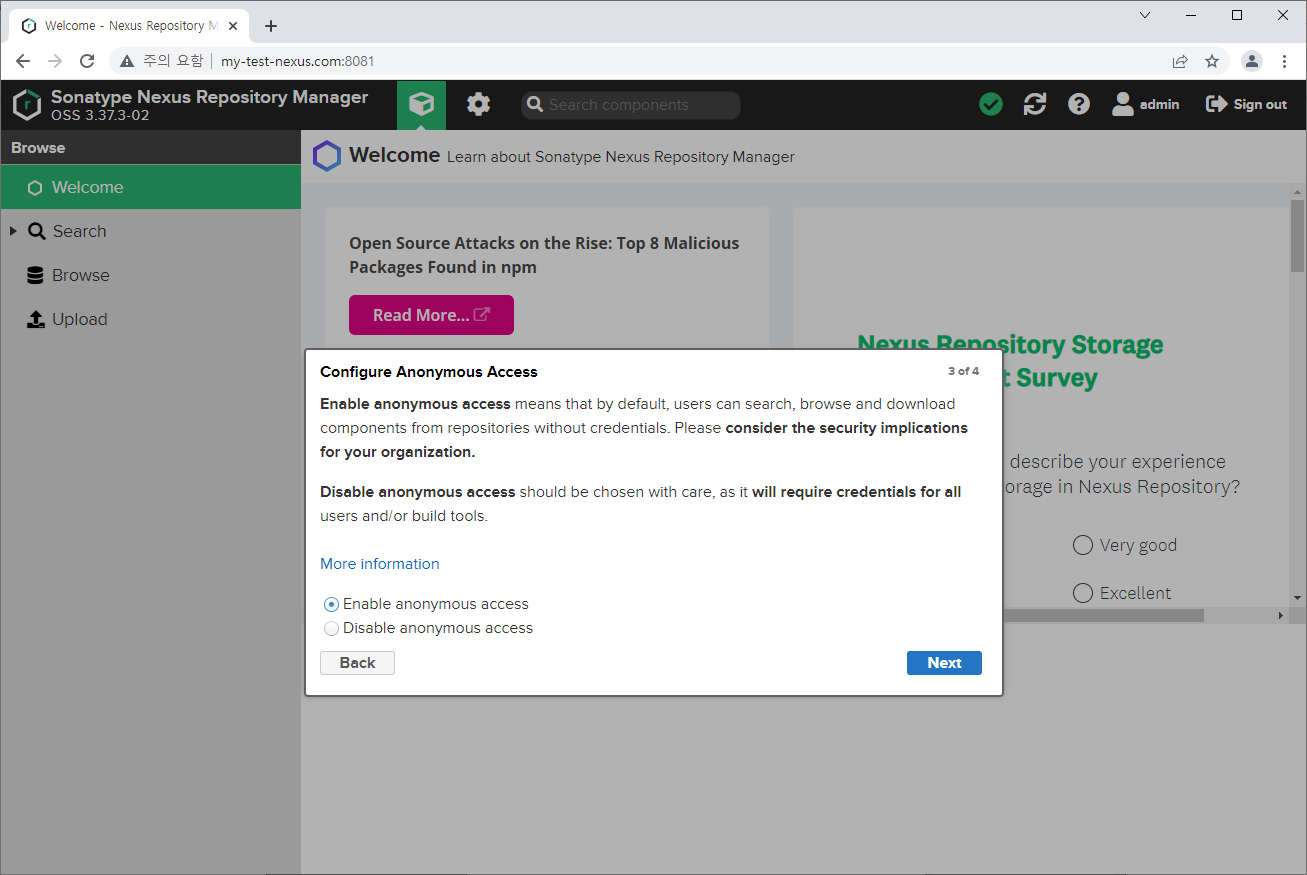Click the Back button in dialog

point(357,663)
